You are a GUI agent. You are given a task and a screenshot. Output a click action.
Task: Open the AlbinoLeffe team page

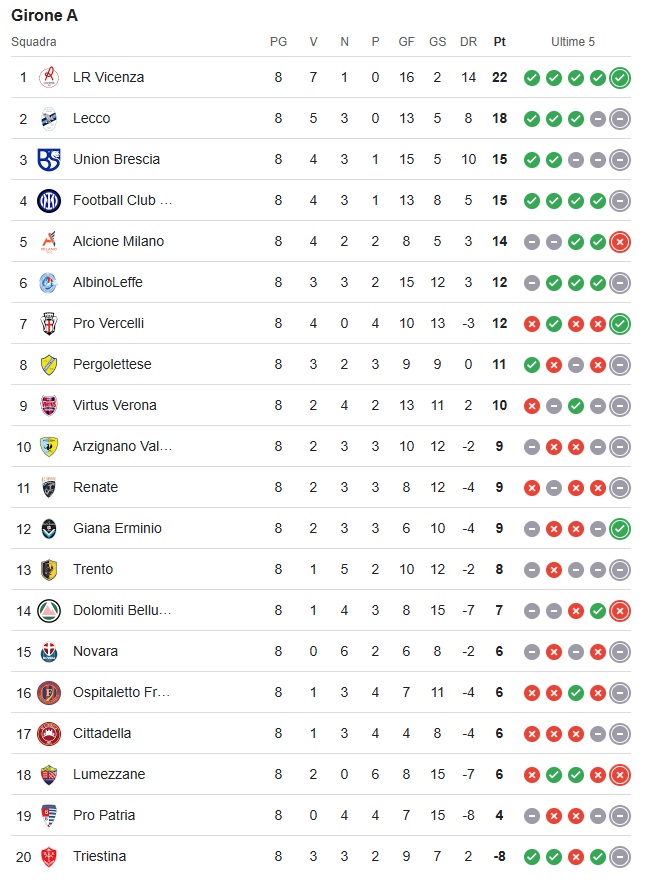pyautogui.click(x=107, y=282)
